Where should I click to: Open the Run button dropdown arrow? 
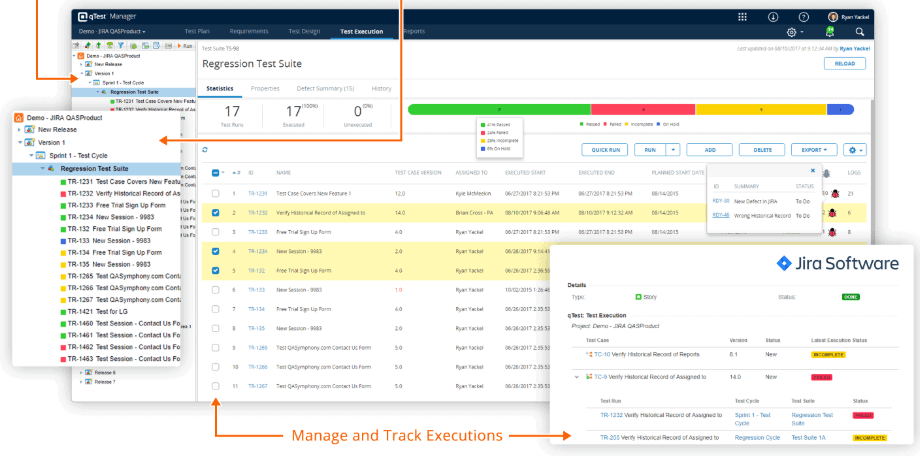pos(672,150)
